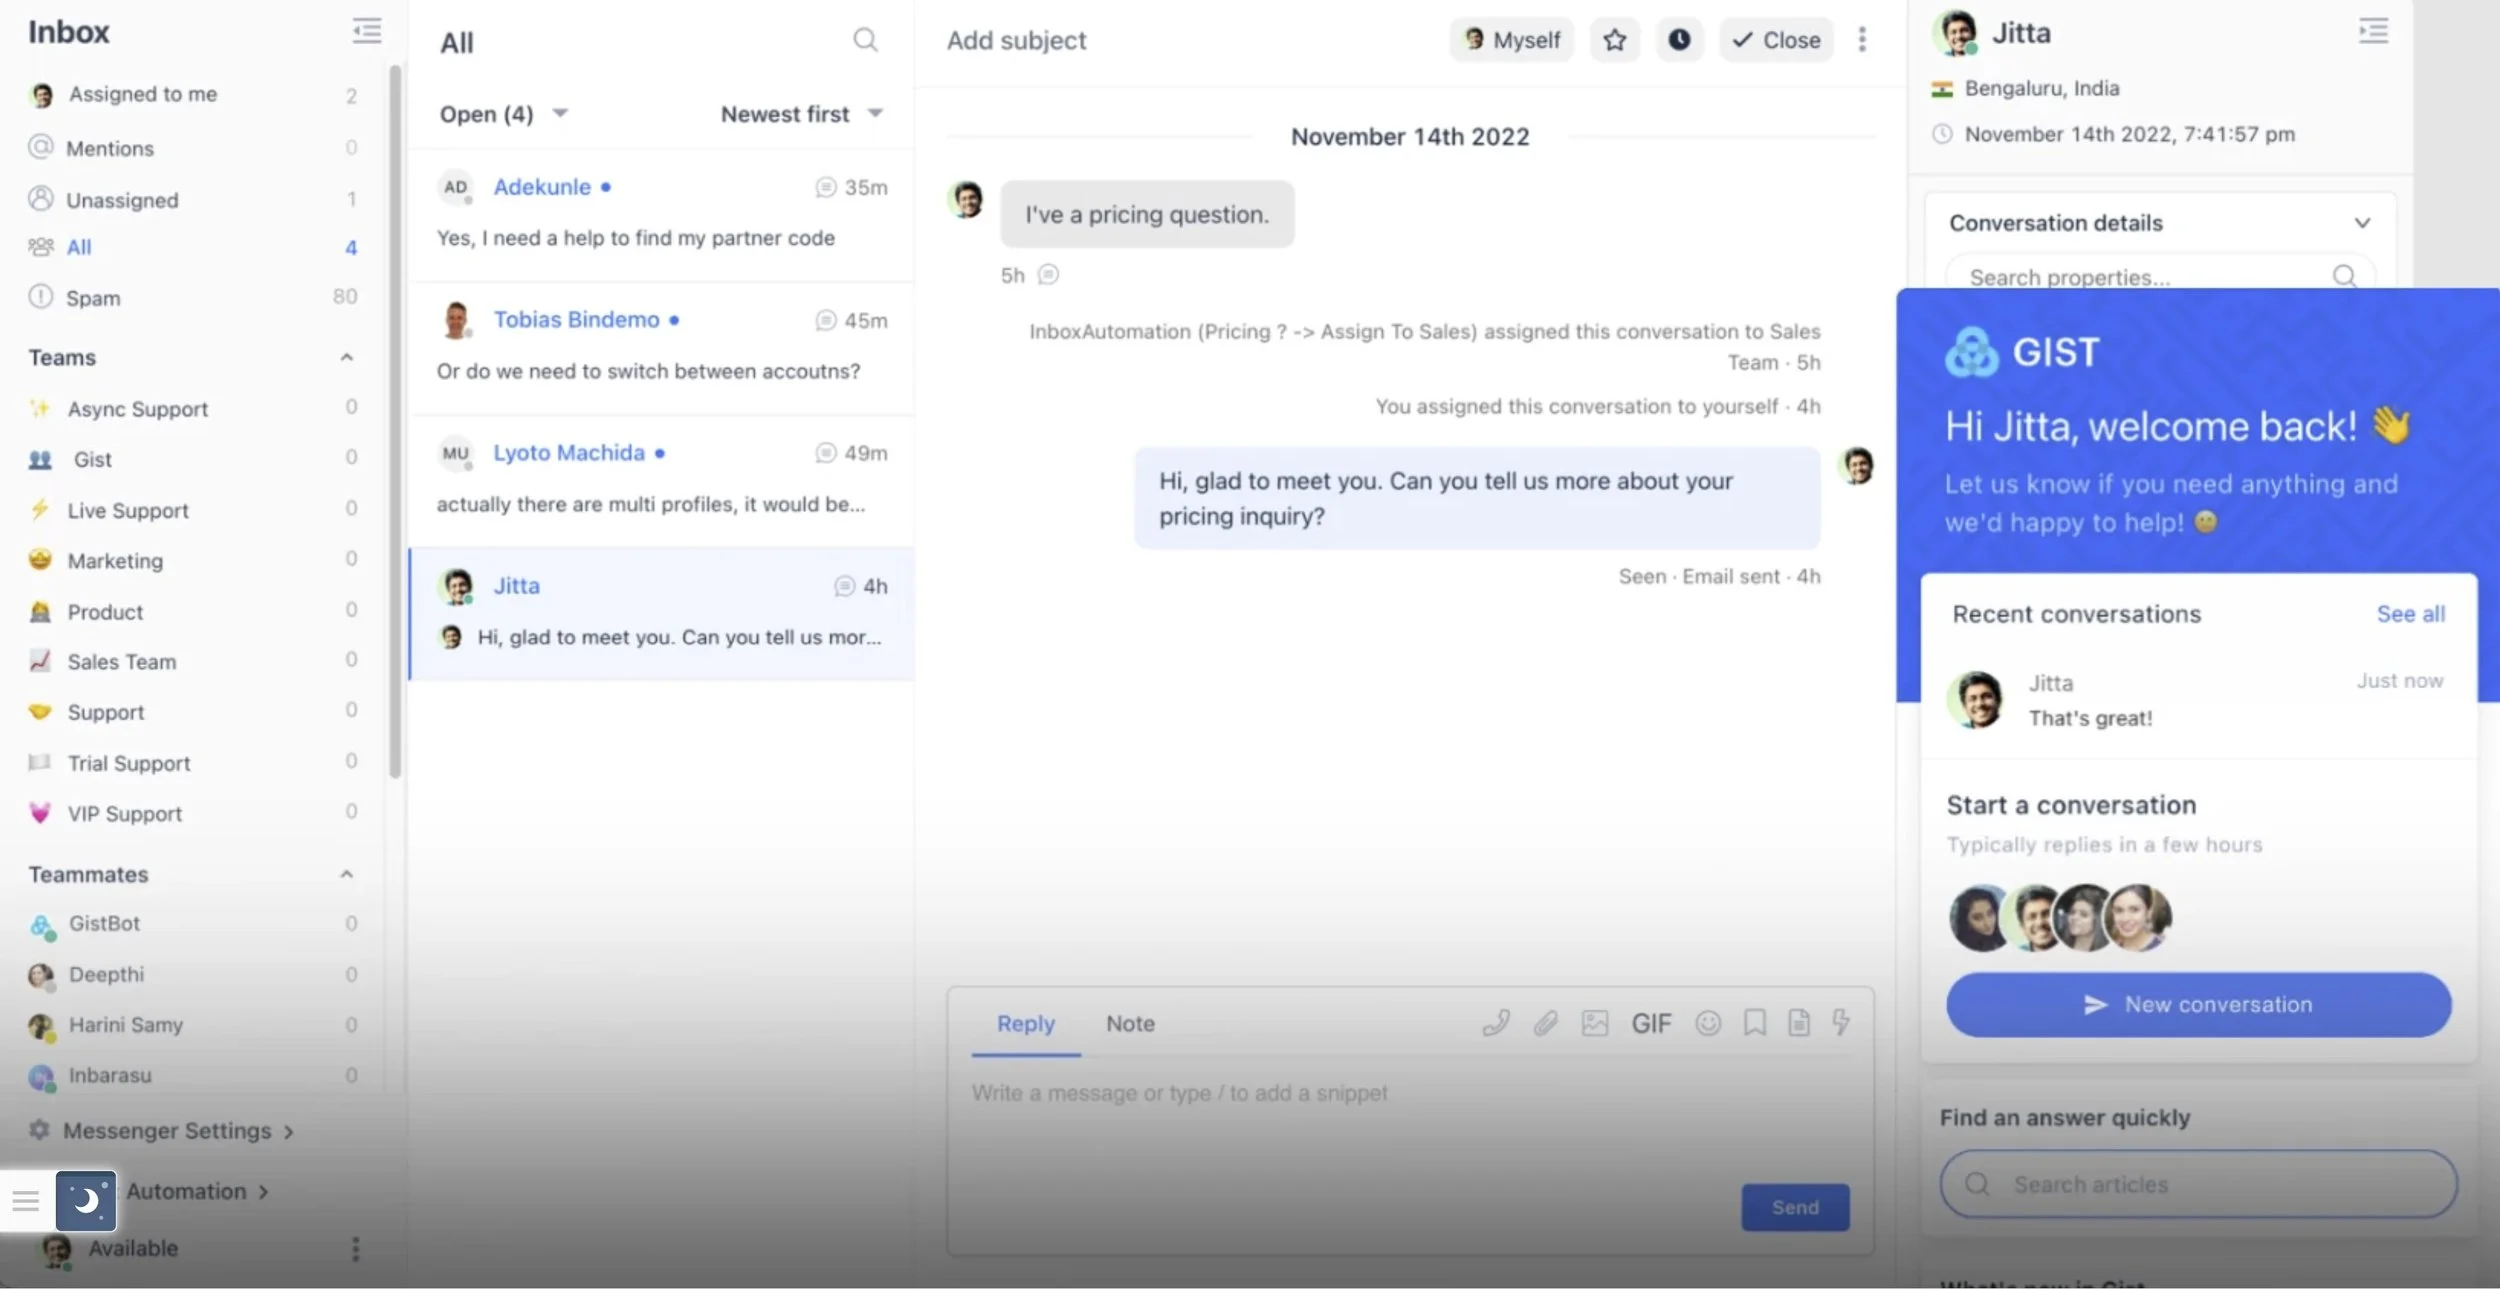Open the search icon in conversation list
Viewport: 2500px width, 1289px height.
(865, 40)
